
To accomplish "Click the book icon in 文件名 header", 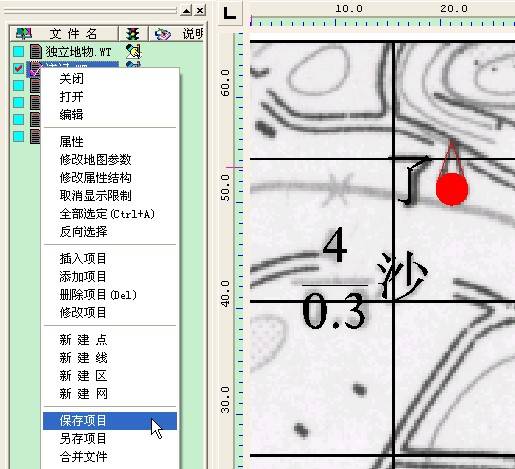I will tap(24, 33).
